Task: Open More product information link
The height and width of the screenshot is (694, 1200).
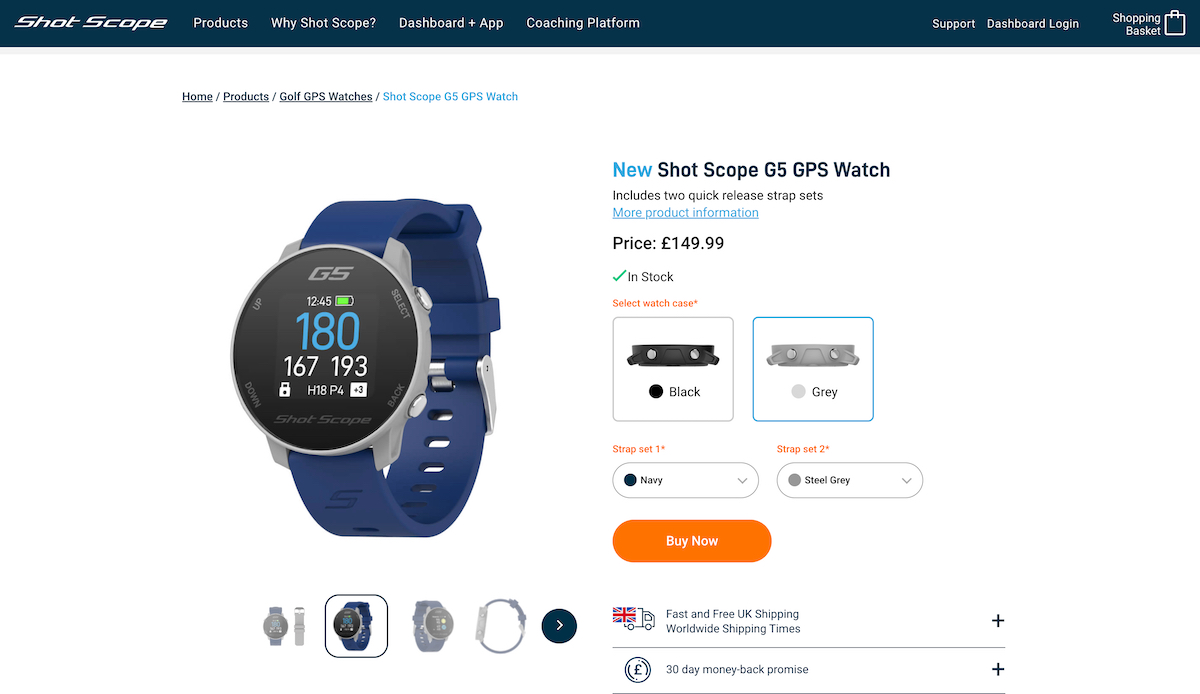Action: [686, 213]
